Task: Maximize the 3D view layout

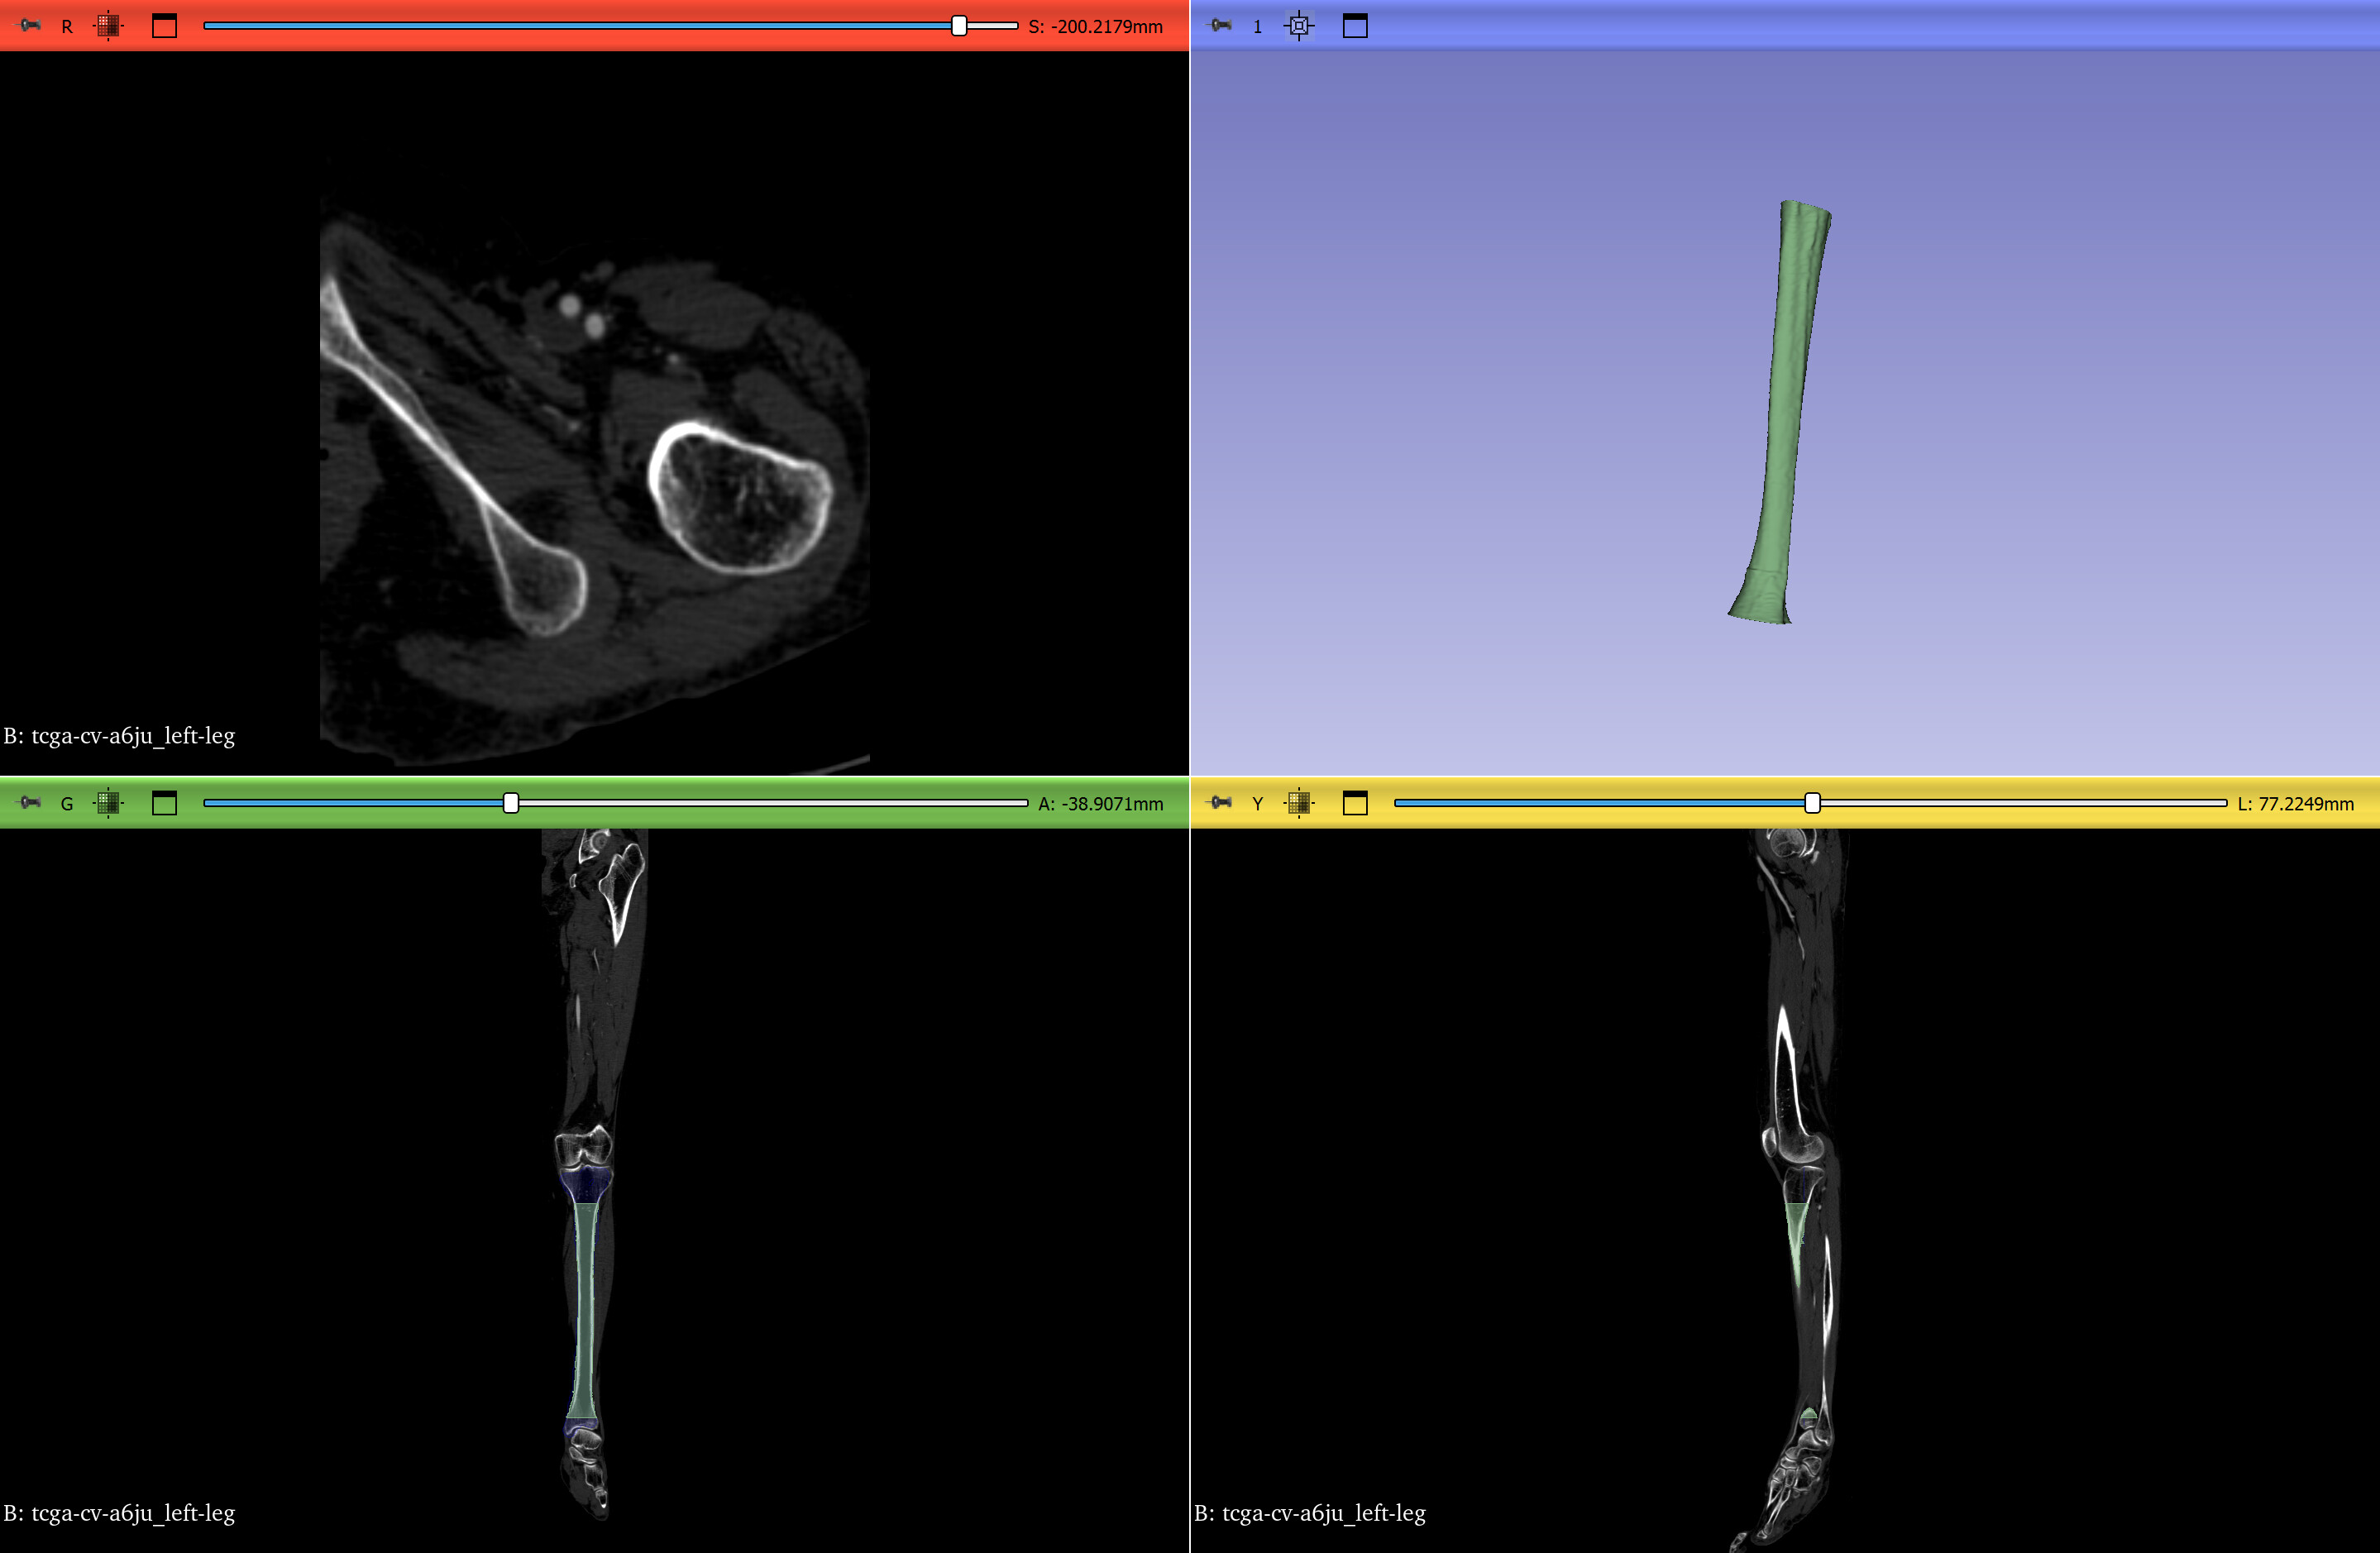Action: (1355, 26)
